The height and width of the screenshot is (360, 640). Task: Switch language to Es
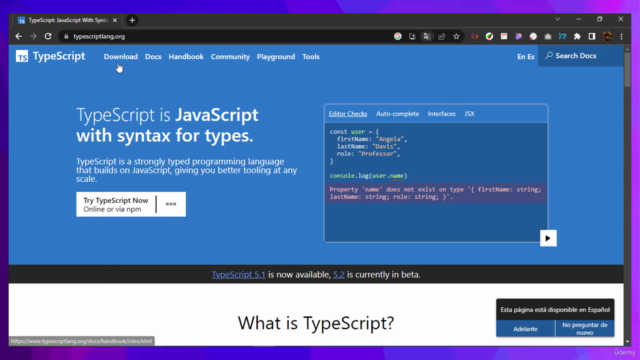[531, 57]
